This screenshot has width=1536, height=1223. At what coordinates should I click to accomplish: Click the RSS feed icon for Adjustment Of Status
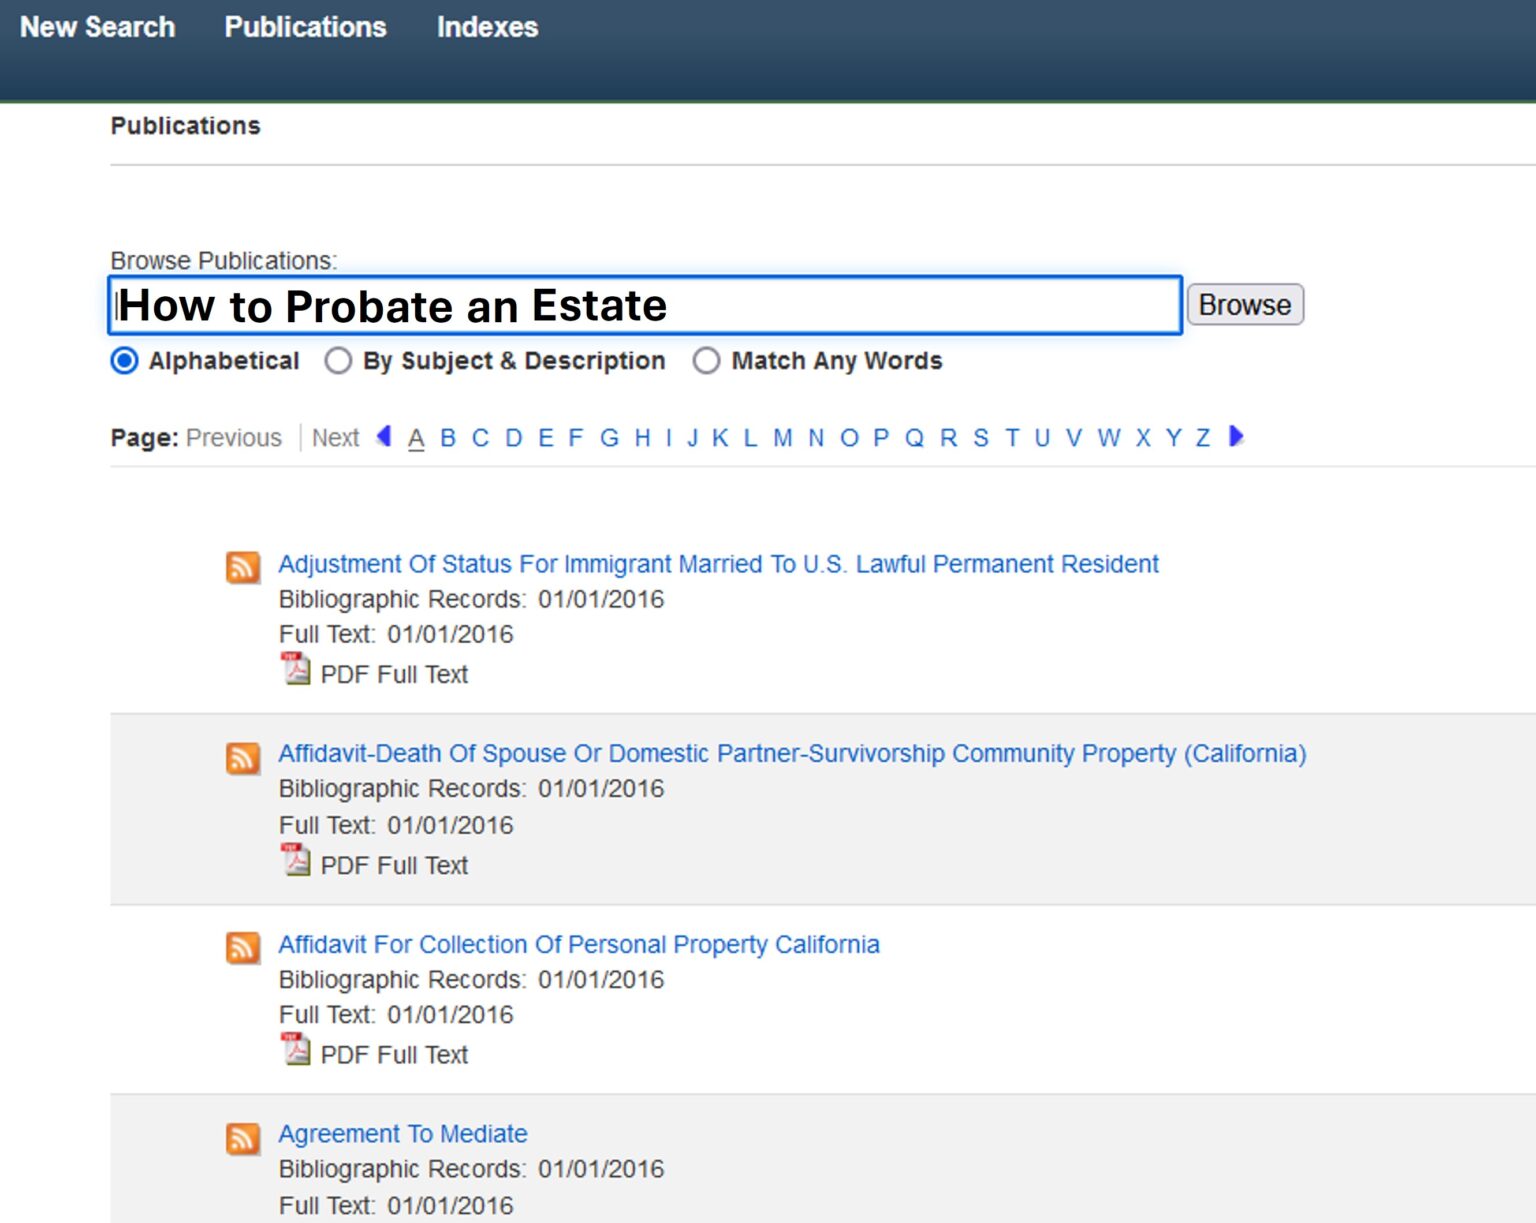tap(242, 566)
